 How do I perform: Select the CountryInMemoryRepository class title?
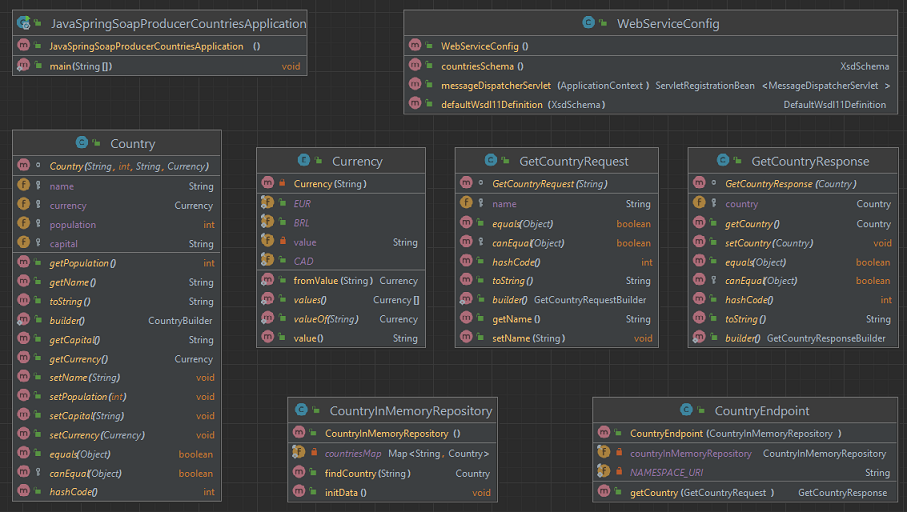(411, 411)
